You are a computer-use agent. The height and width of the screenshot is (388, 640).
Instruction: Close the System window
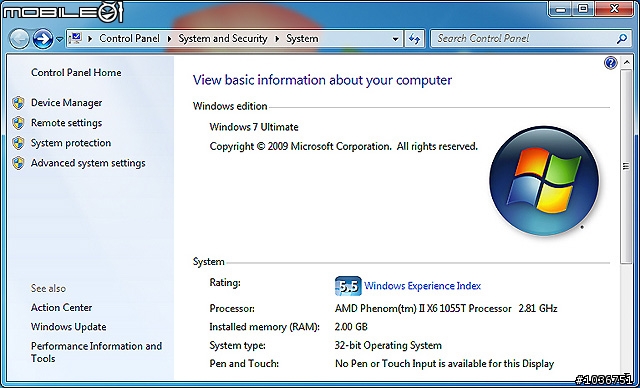(615, 9)
